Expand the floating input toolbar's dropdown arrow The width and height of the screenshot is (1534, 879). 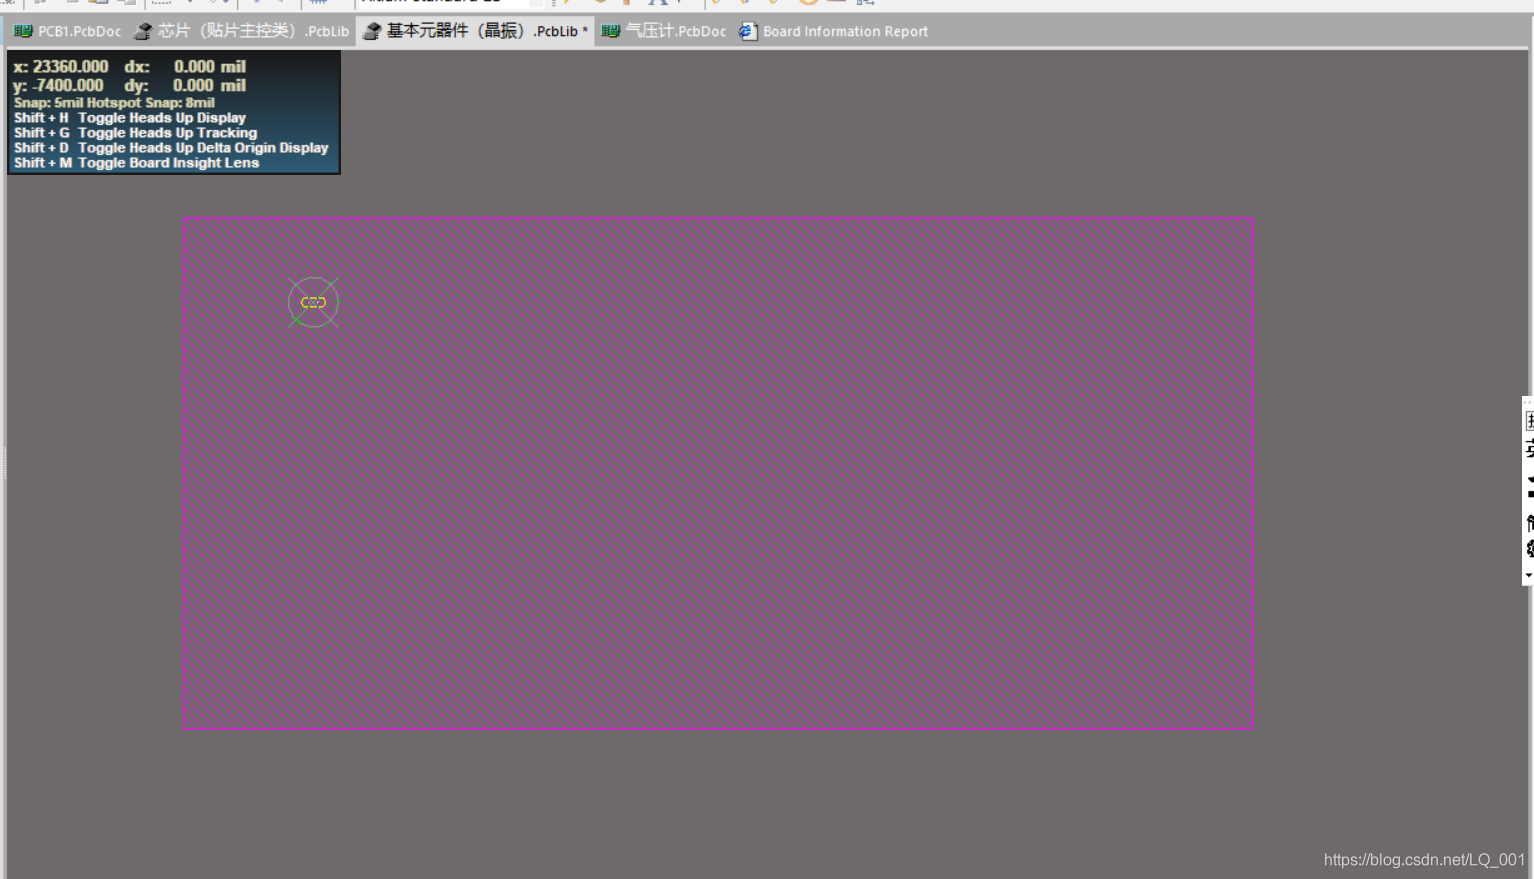click(1528, 575)
